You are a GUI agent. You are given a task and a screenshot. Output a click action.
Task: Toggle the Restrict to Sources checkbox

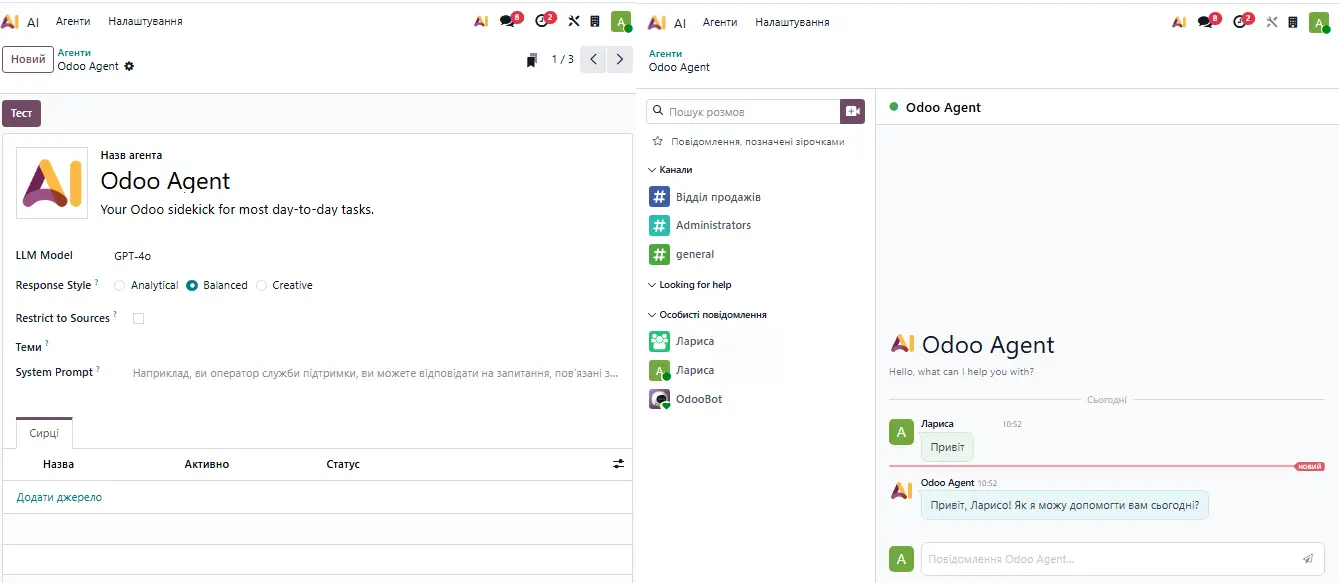pyautogui.click(x=139, y=318)
